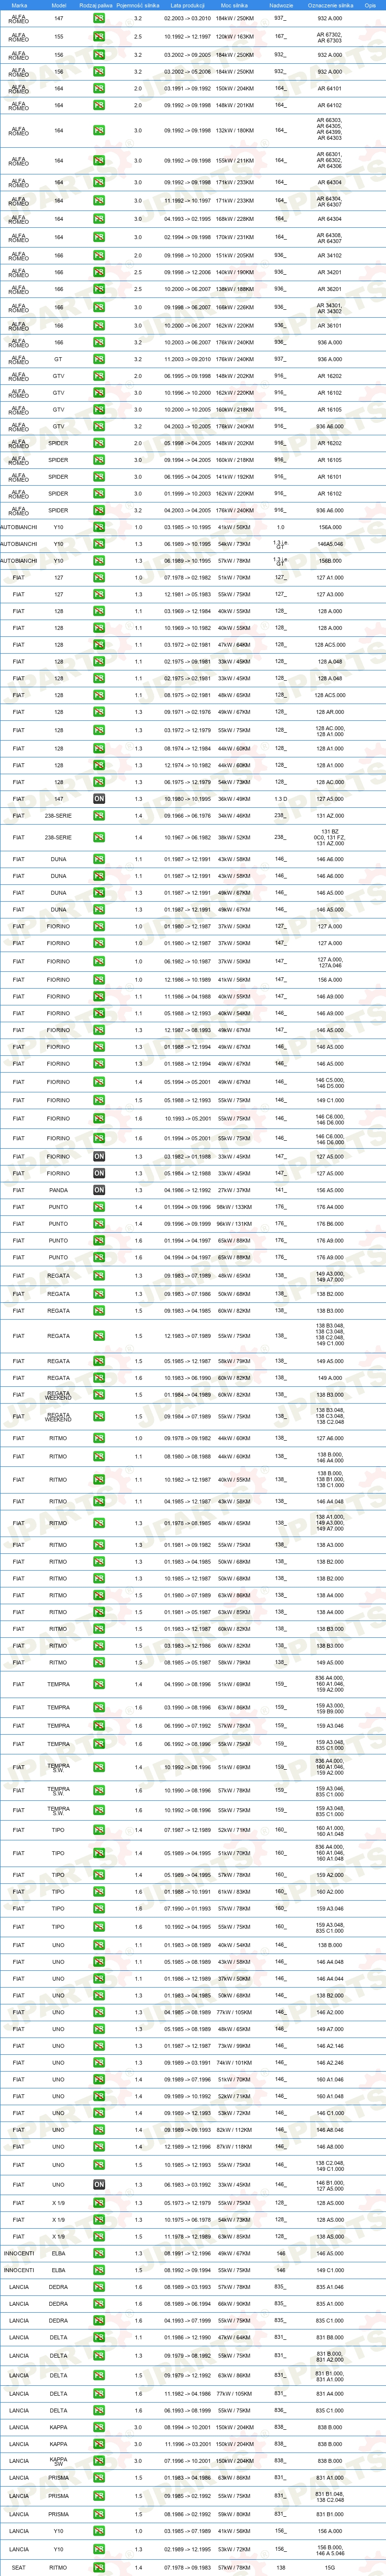Click the Lata produkcji column header
Viewport: 386px width, 2576px height.
click(x=187, y=5)
